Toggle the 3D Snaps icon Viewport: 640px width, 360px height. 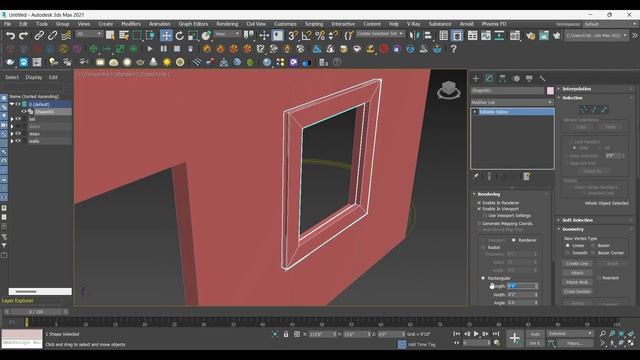coord(292,36)
